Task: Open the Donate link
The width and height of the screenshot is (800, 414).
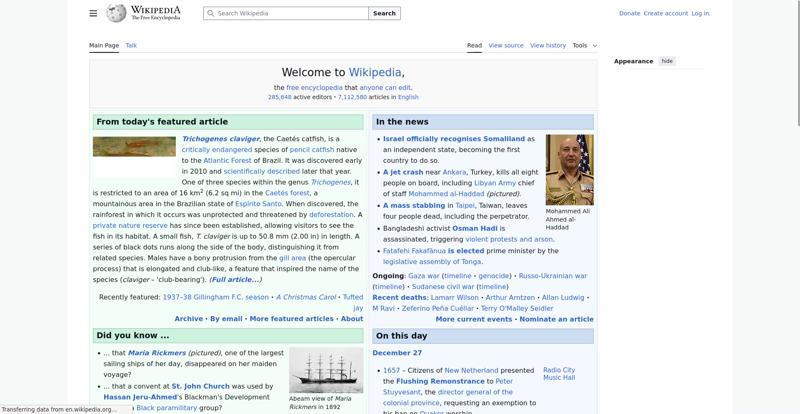Action: point(629,13)
